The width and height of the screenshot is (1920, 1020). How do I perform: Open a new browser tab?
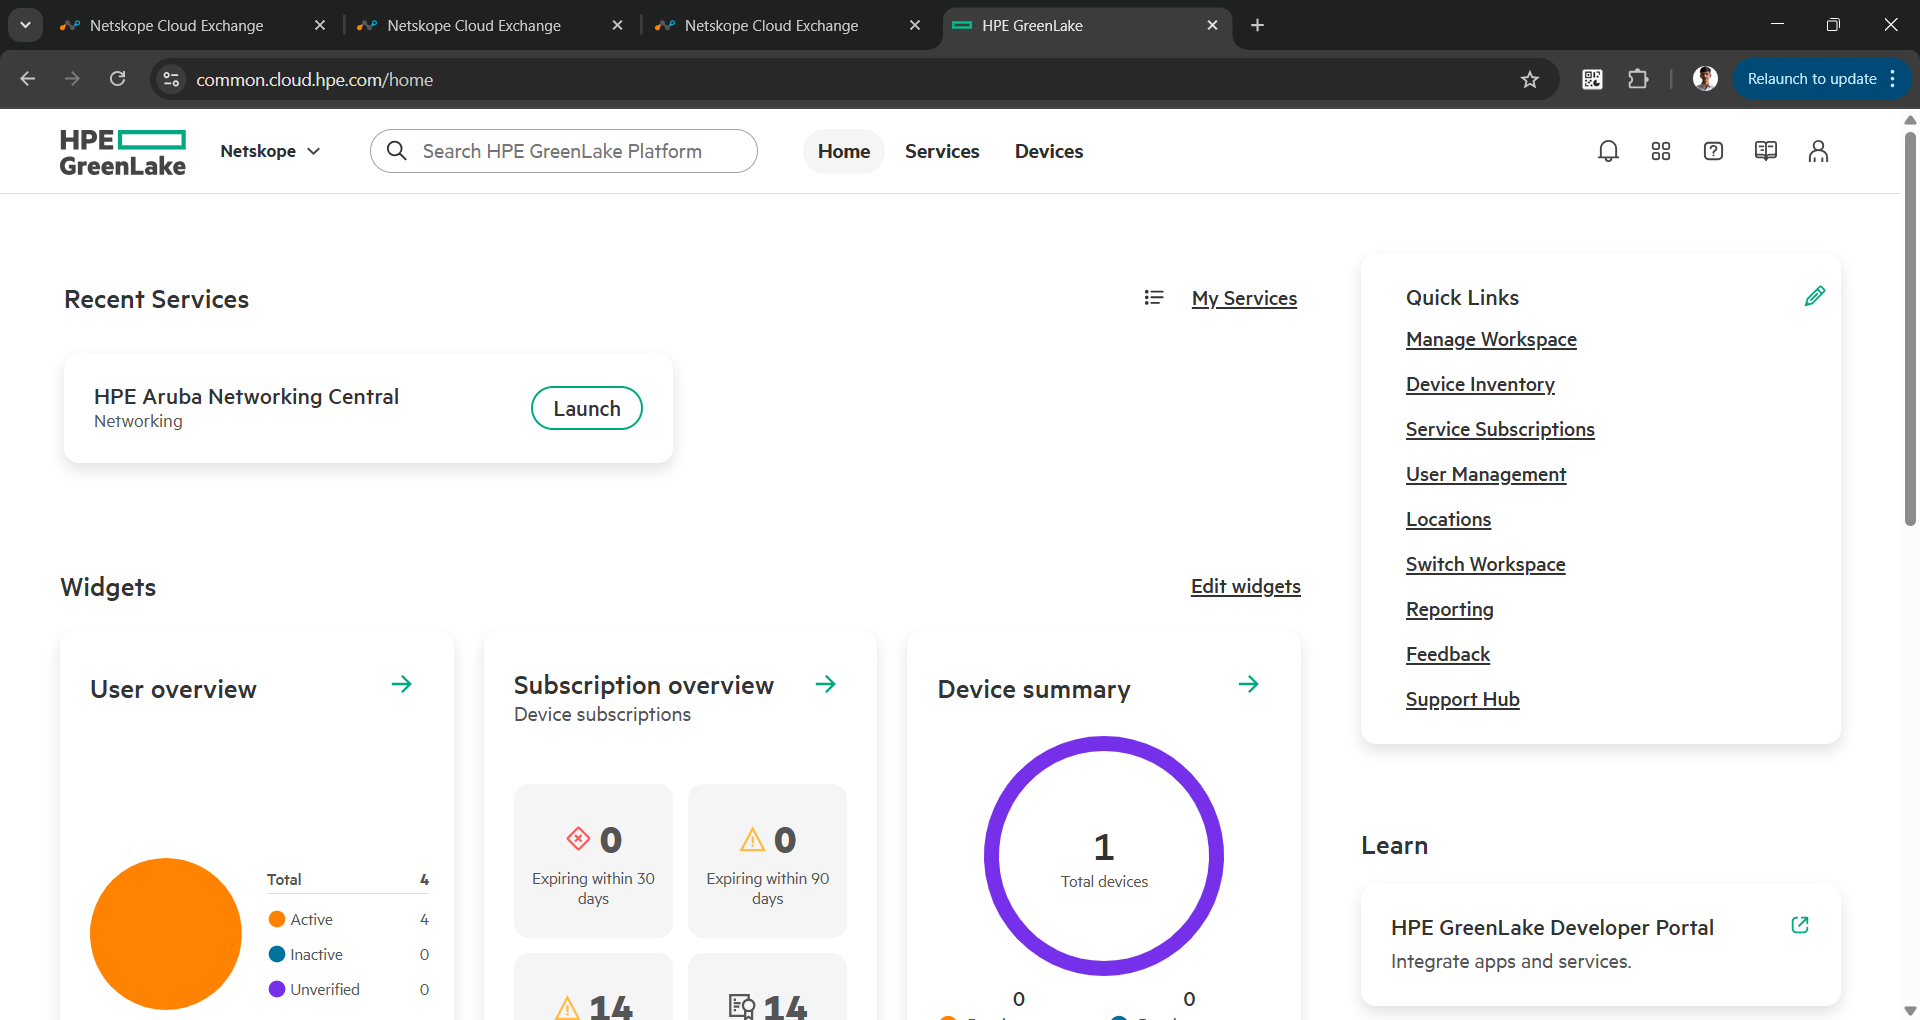[x=1257, y=25]
